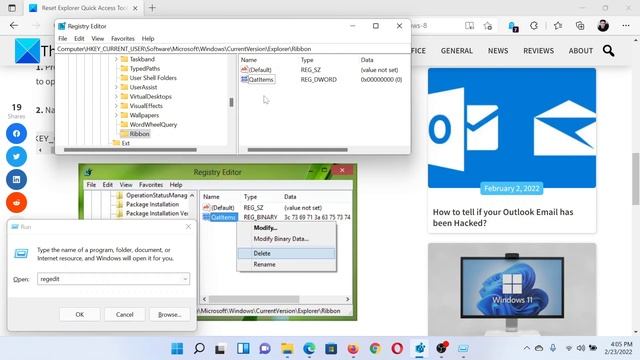Open Edge Favorites star icon

558,26
